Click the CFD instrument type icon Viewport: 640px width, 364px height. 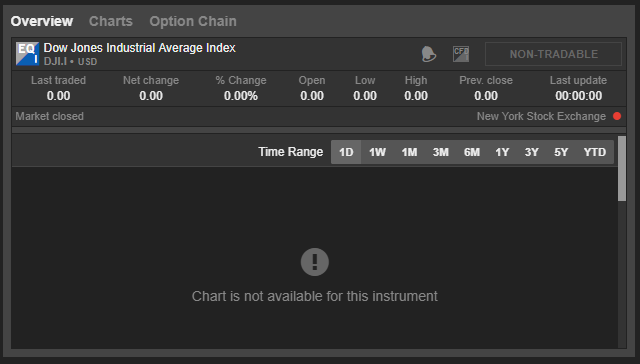click(461, 54)
